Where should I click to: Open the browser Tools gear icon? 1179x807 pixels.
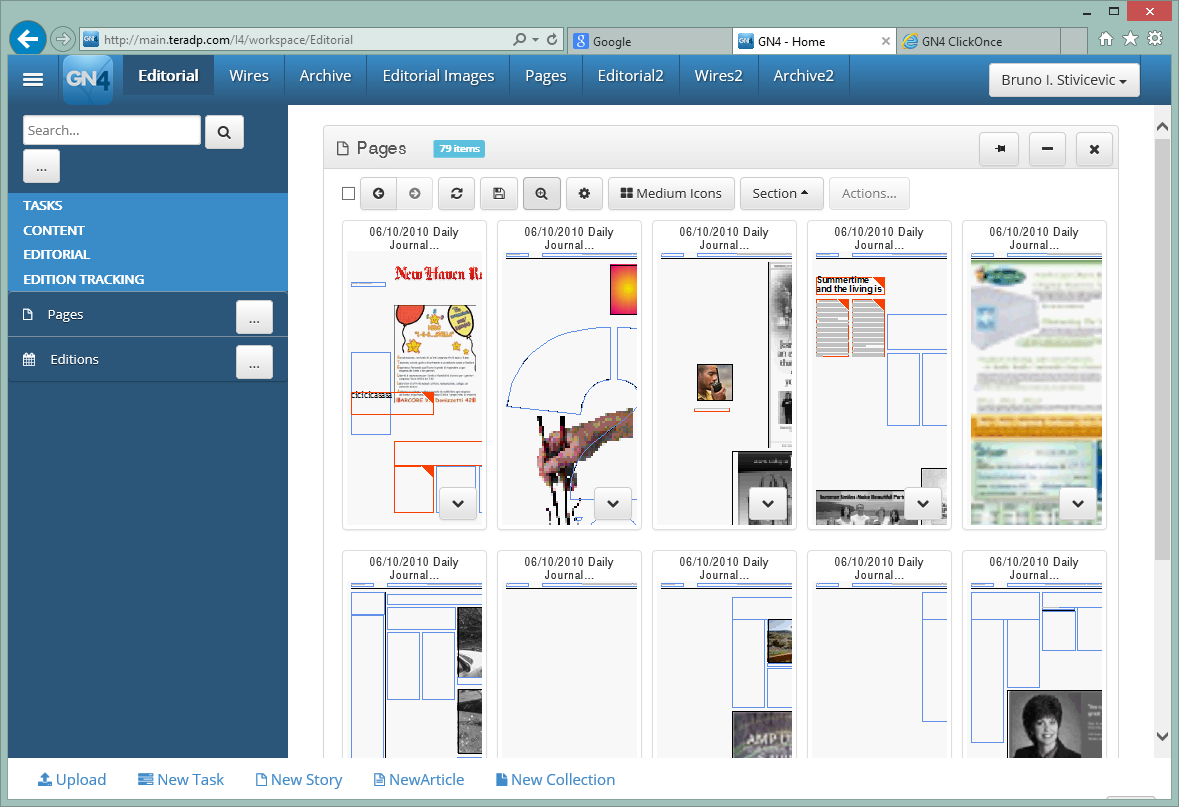coord(1155,38)
